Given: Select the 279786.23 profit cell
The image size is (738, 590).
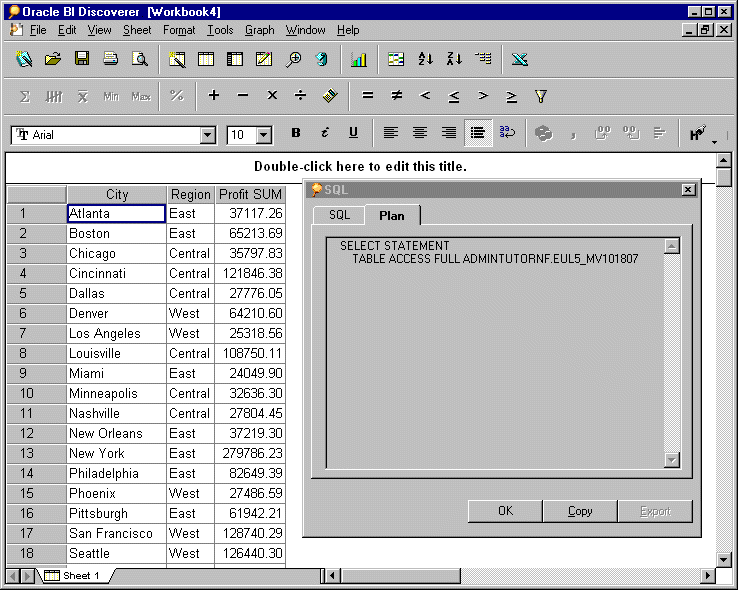Looking at the screenshot, I should pos(250,453).
